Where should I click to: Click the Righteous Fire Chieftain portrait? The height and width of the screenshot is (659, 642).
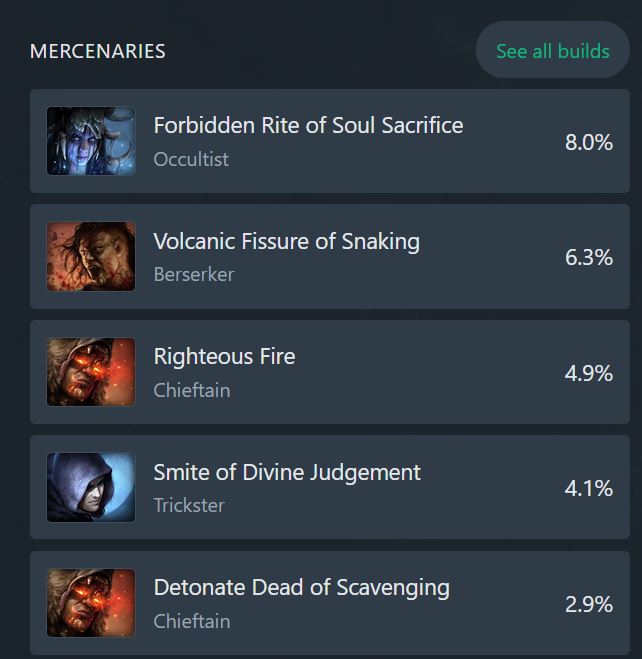[x=91, y=372]
